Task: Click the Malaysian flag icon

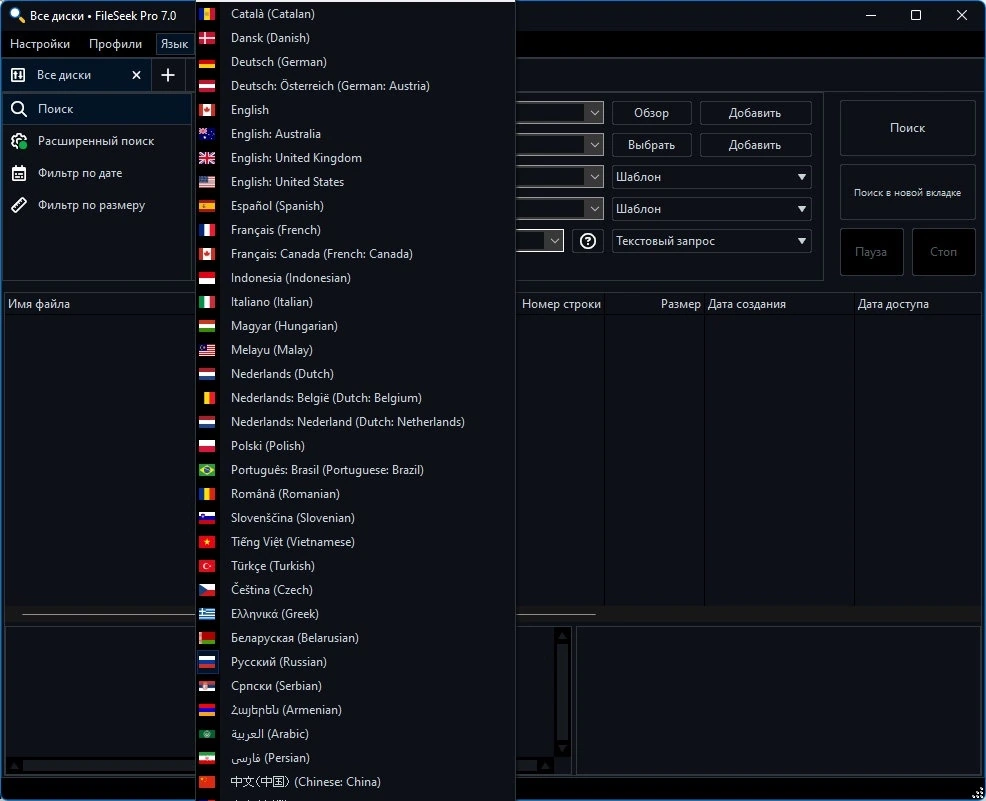Action: tap(207, 350)
